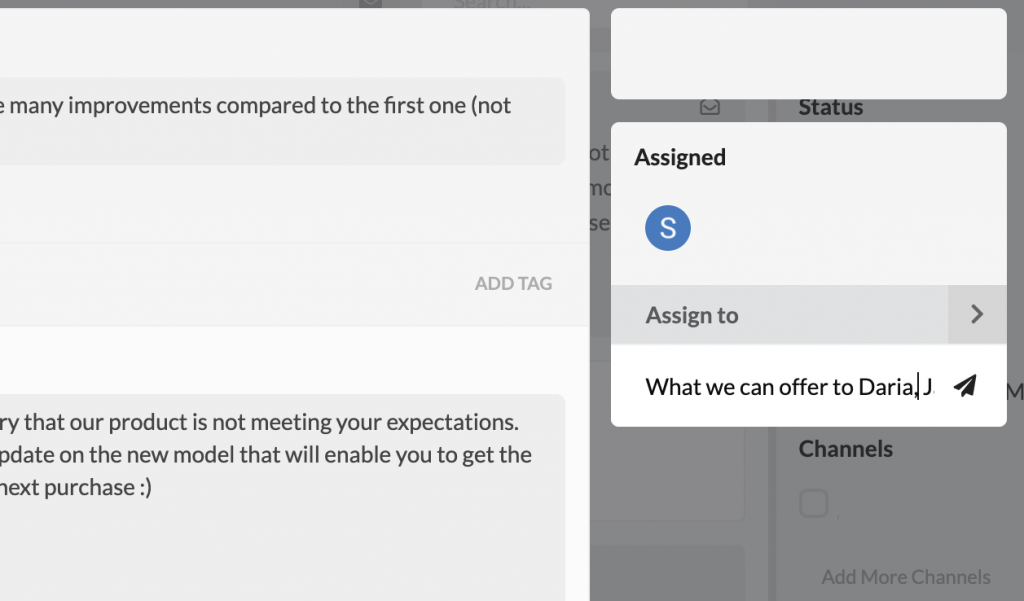This screenshot has width=1024, height=601.
Task: Click the envelope icon beside Status
Action: pyautogui.click(x=710, y=106)
